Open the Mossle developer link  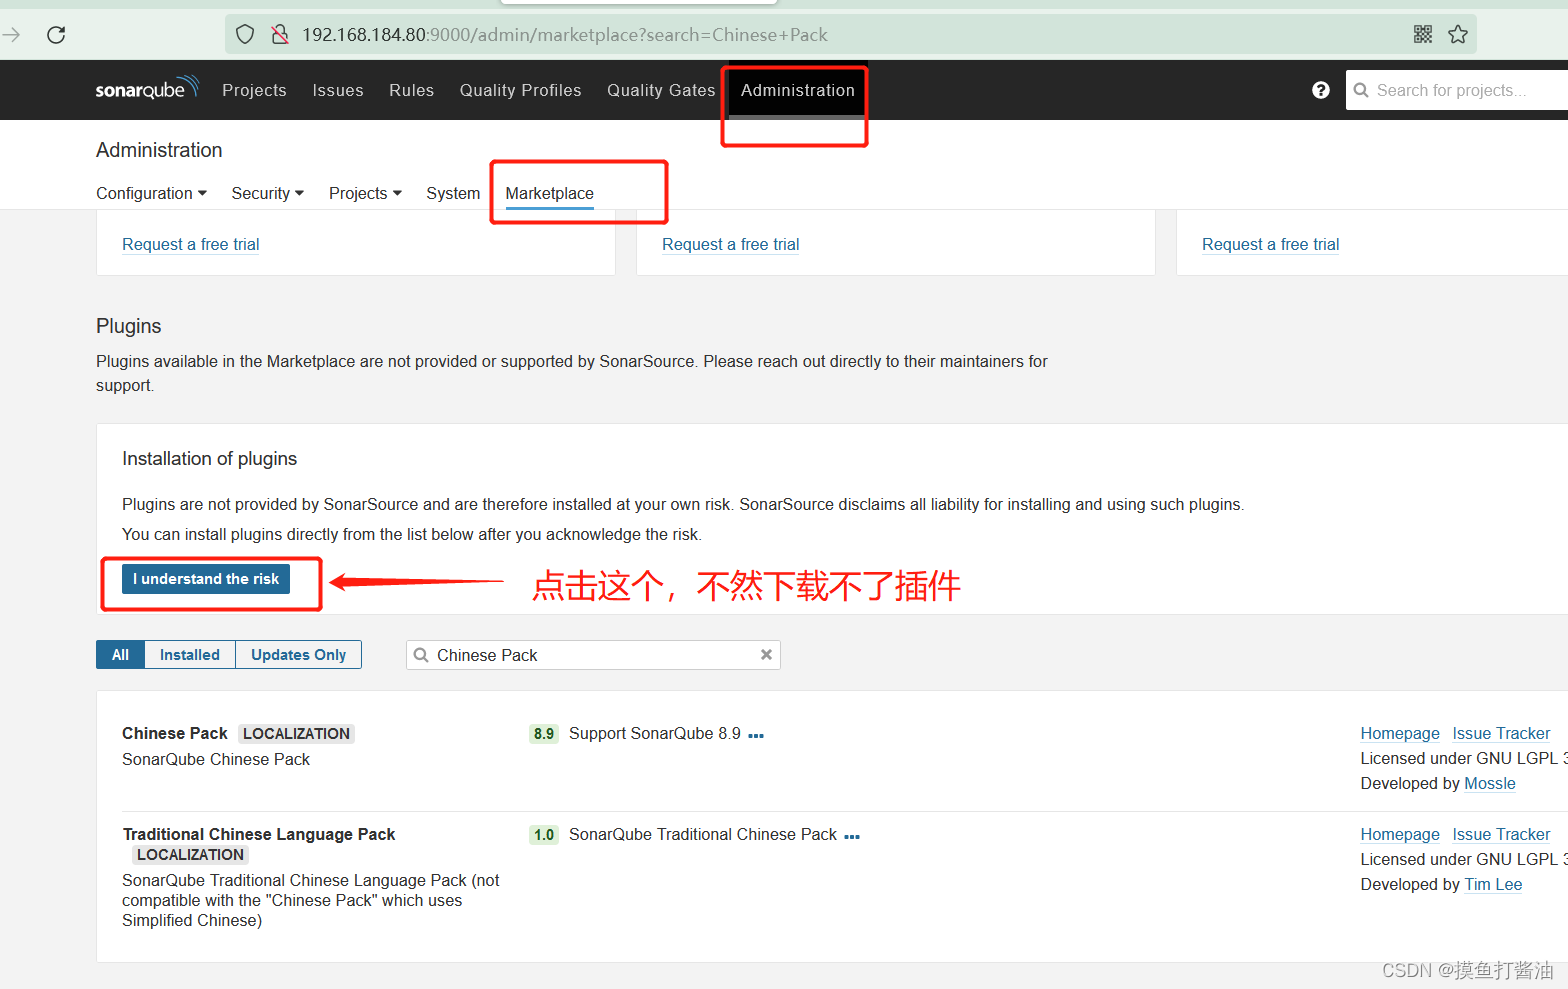[x=1490, y=783]
